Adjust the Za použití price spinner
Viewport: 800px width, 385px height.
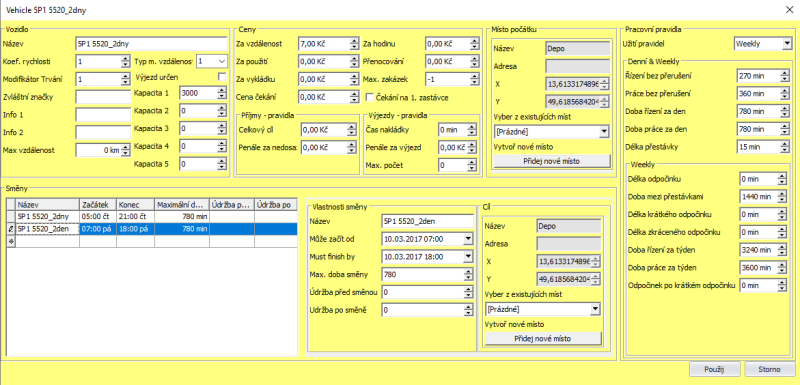pyautogui.click(x=354, y=61)
